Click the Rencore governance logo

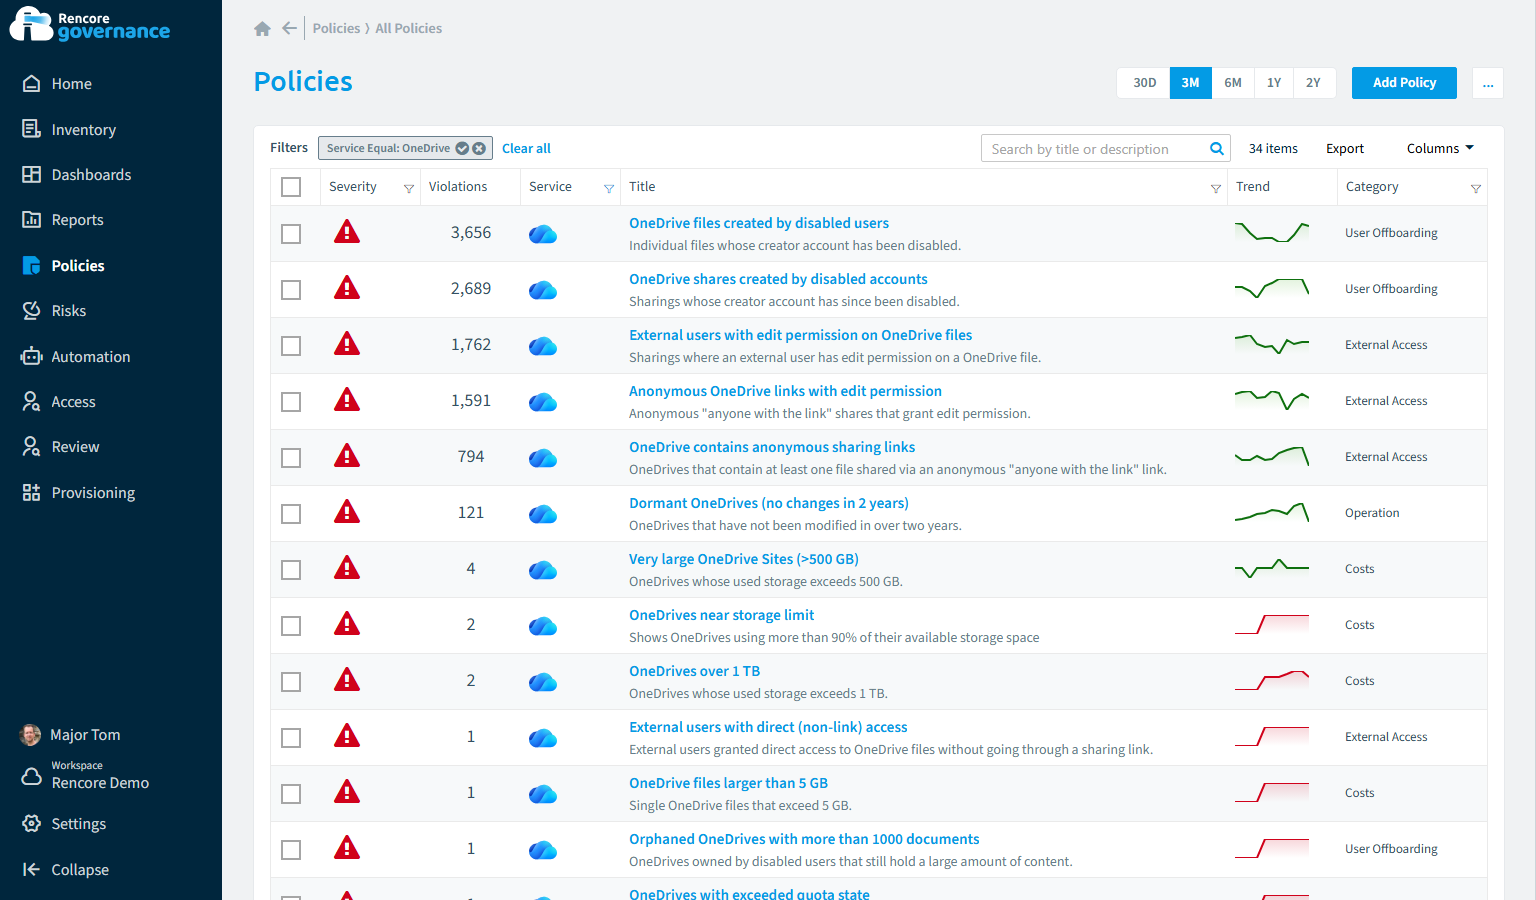[x=90, y=25]
